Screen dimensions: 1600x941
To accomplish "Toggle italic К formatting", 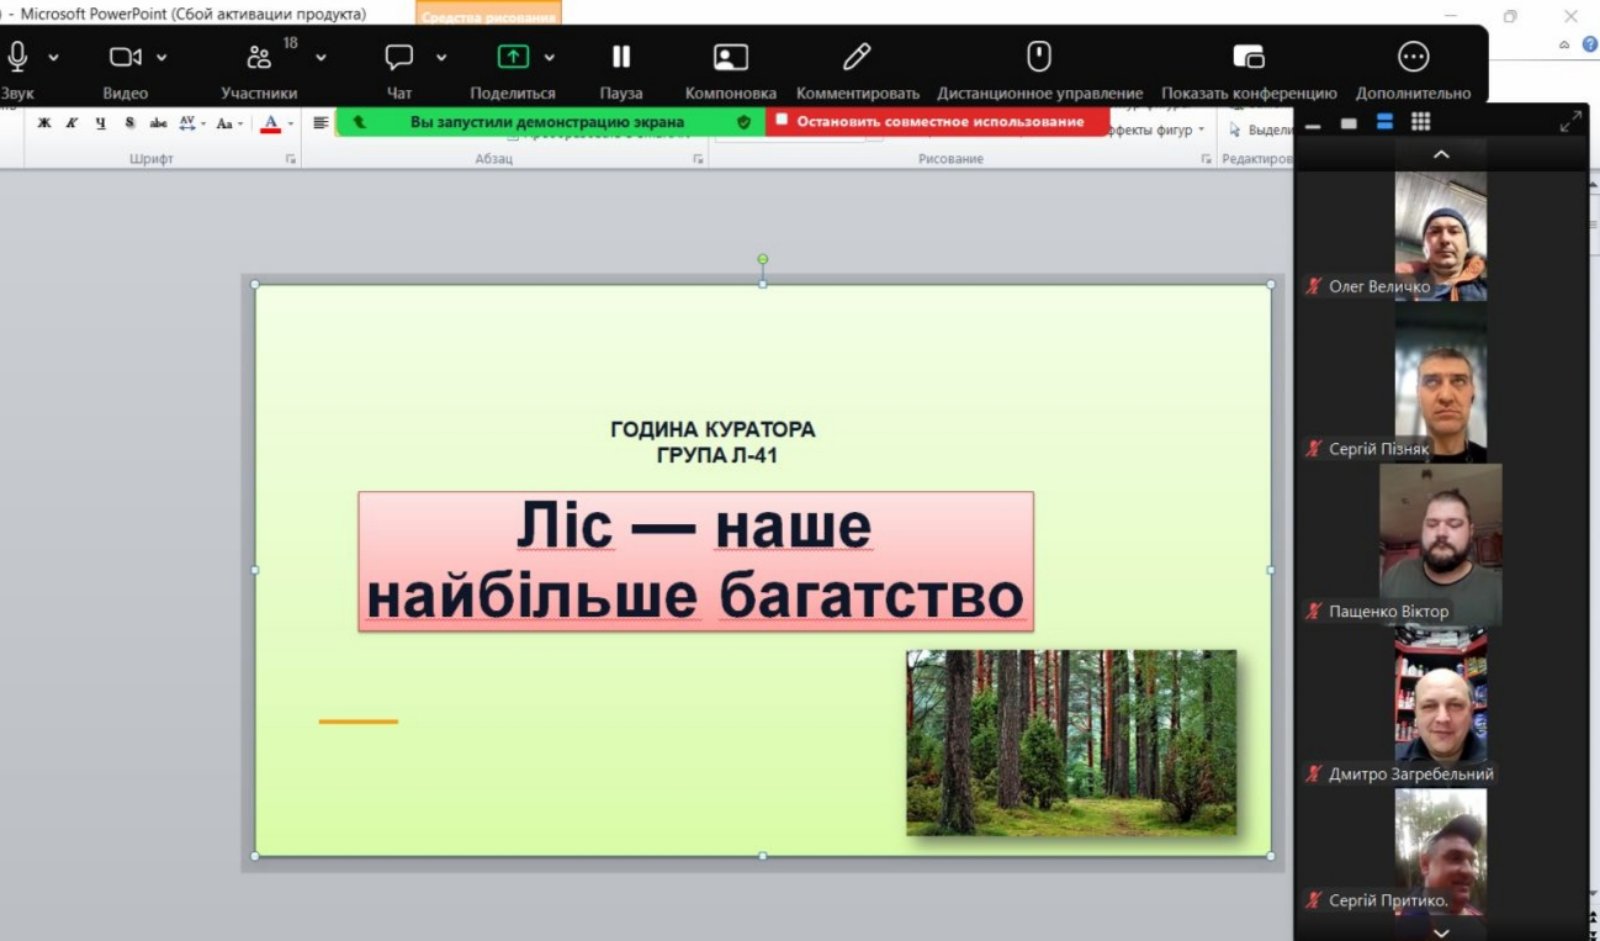I will pos(72,123).
